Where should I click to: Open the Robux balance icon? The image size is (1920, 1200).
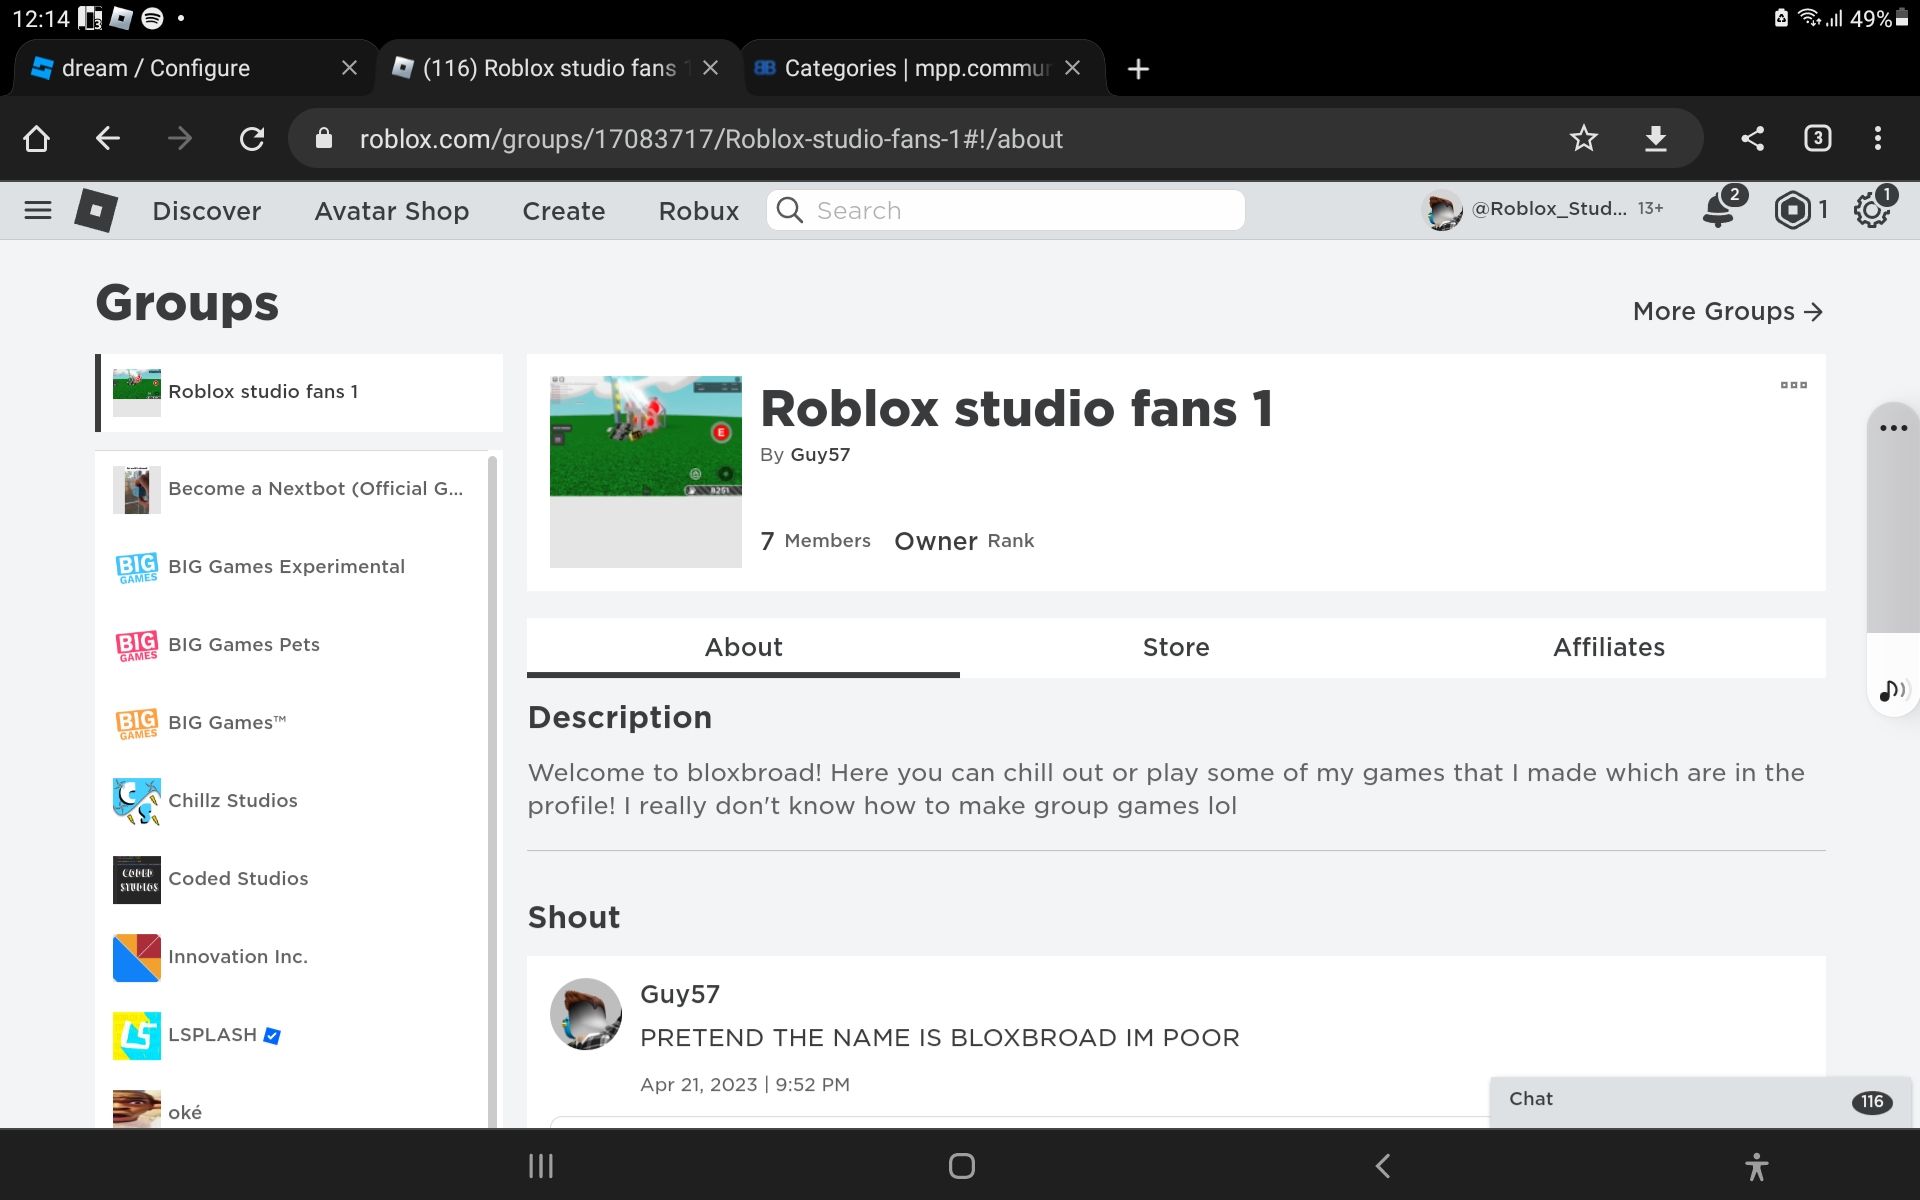1792,210
